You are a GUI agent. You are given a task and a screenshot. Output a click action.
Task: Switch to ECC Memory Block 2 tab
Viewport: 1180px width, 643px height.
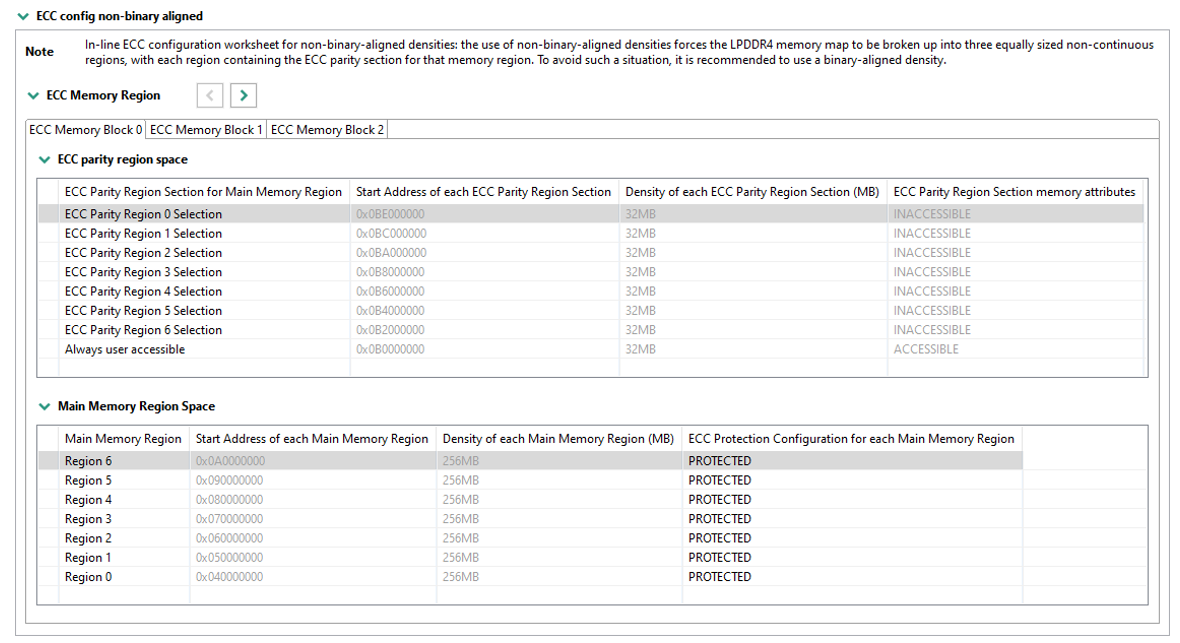point(327,130)
